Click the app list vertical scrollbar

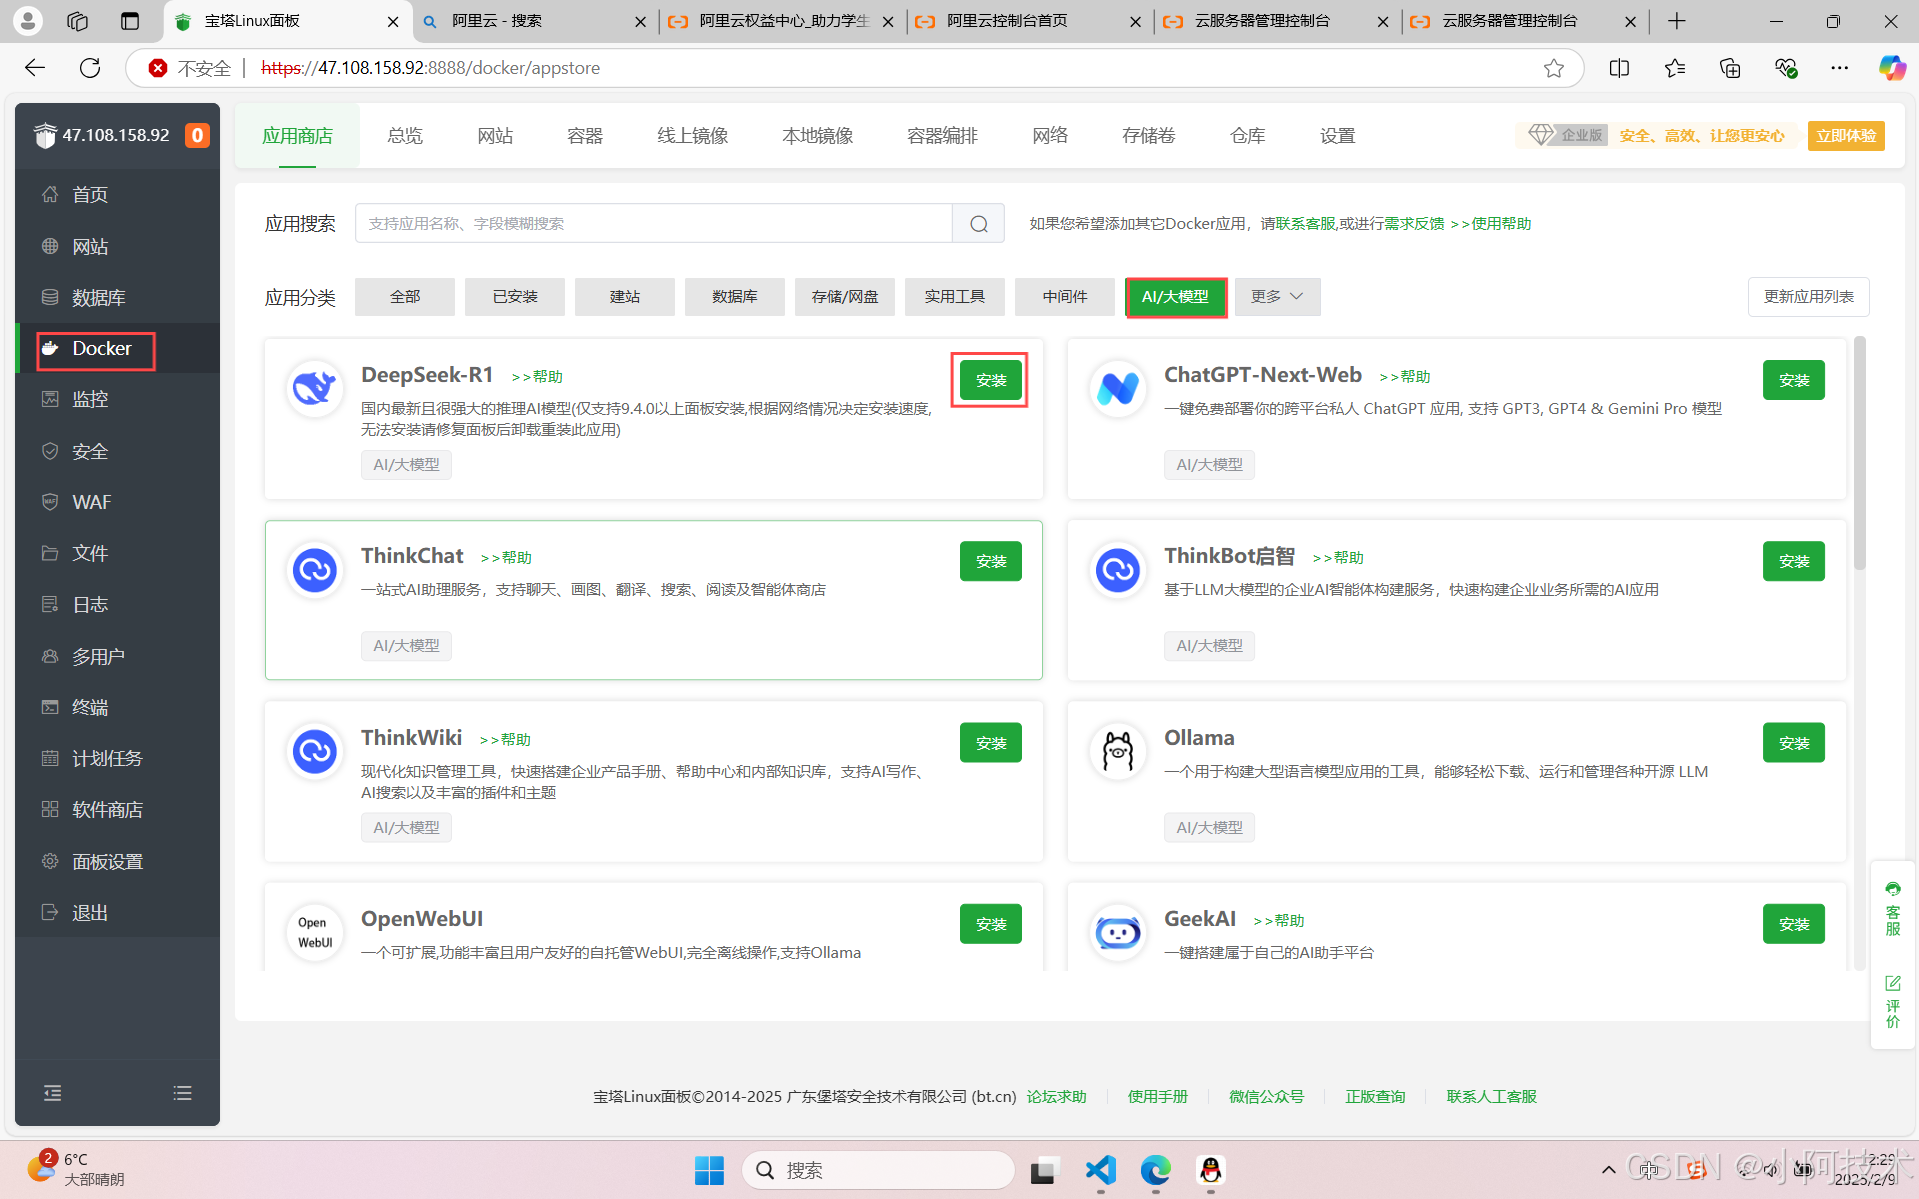tap(1859, 452)
